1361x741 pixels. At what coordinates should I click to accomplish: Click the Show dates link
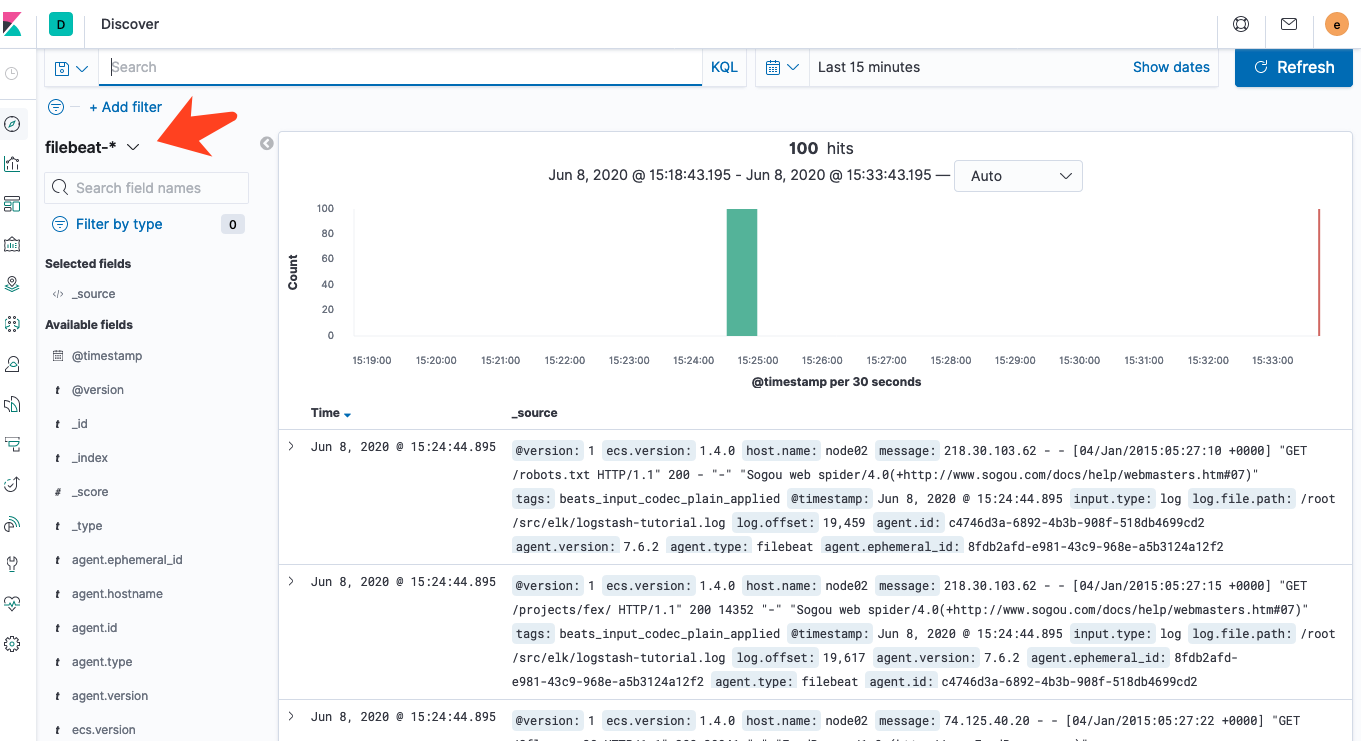click(1170, 67)
